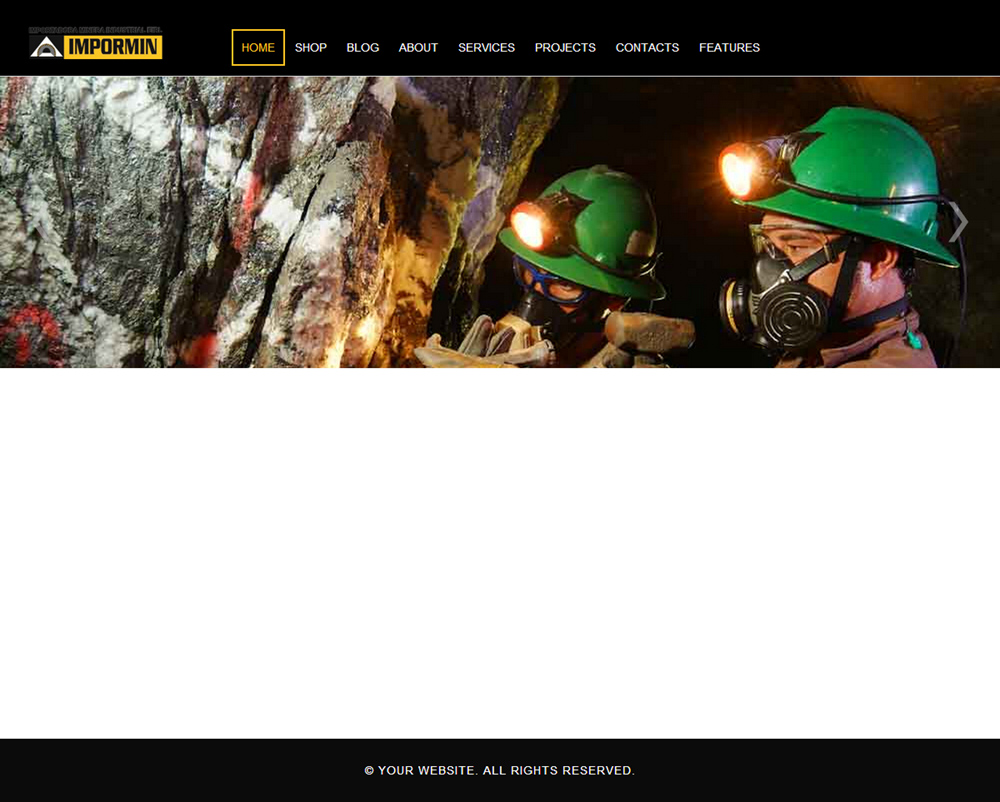
Task: Advance the slider with the right chevron
Action: pos(958,222)
